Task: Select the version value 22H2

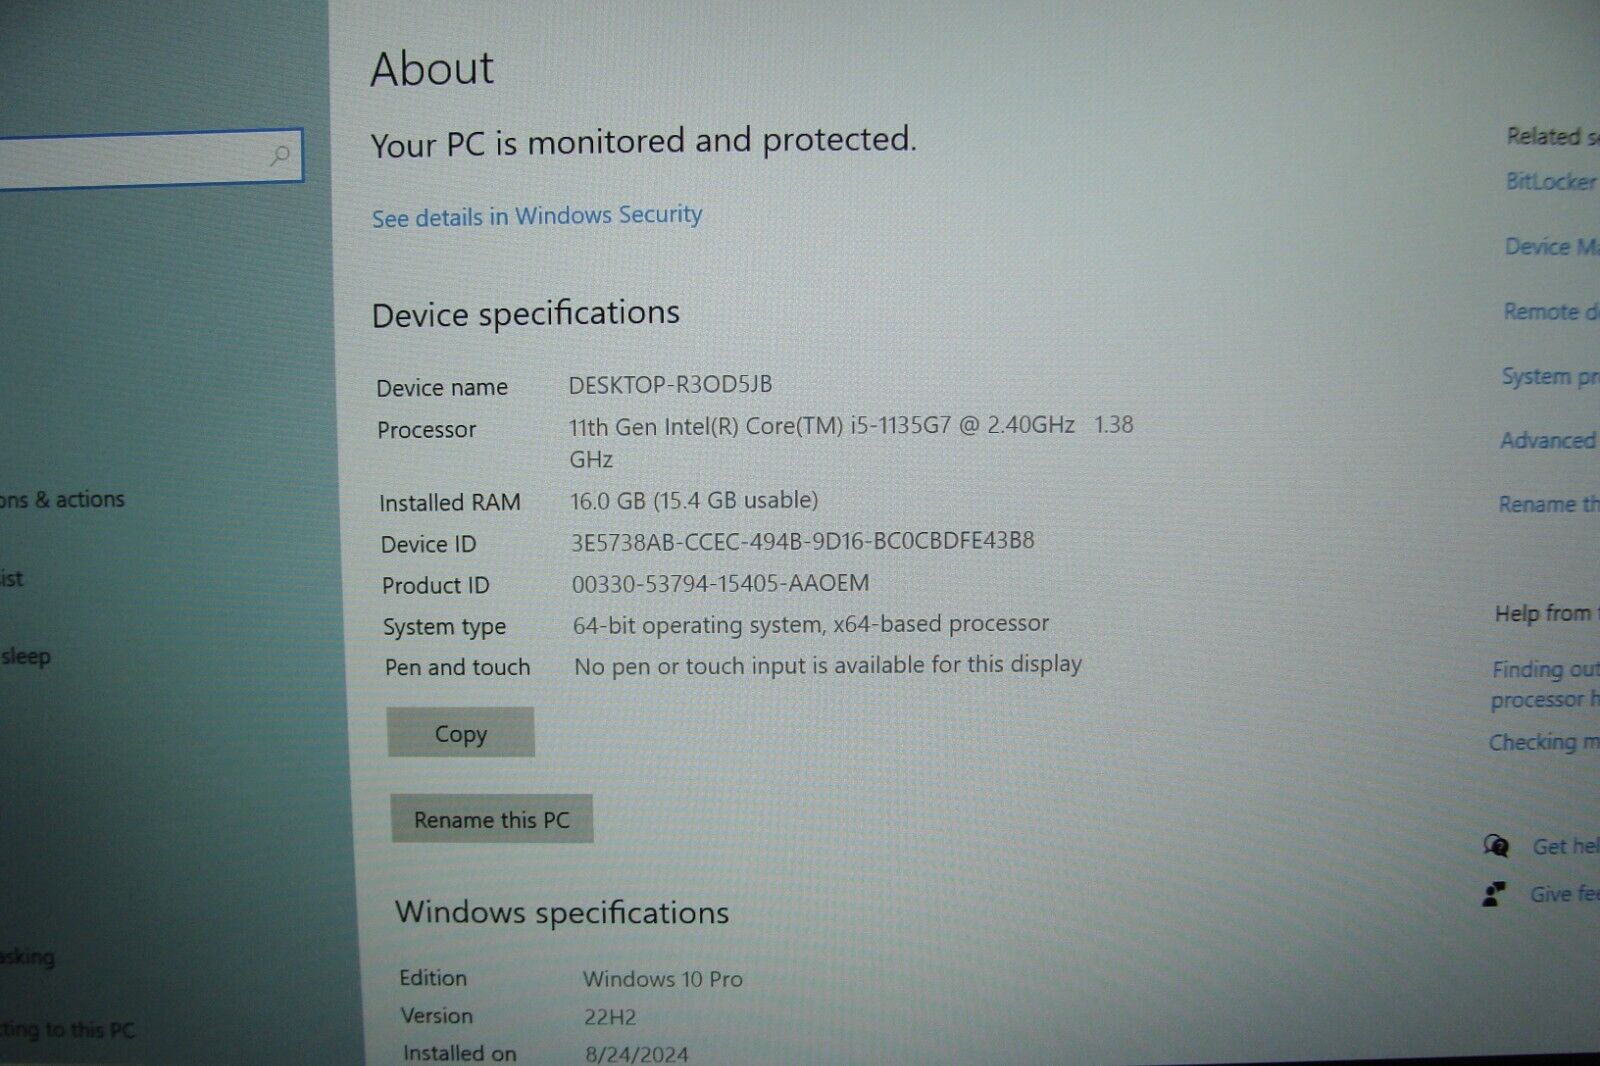Action: coord(610,1017)
